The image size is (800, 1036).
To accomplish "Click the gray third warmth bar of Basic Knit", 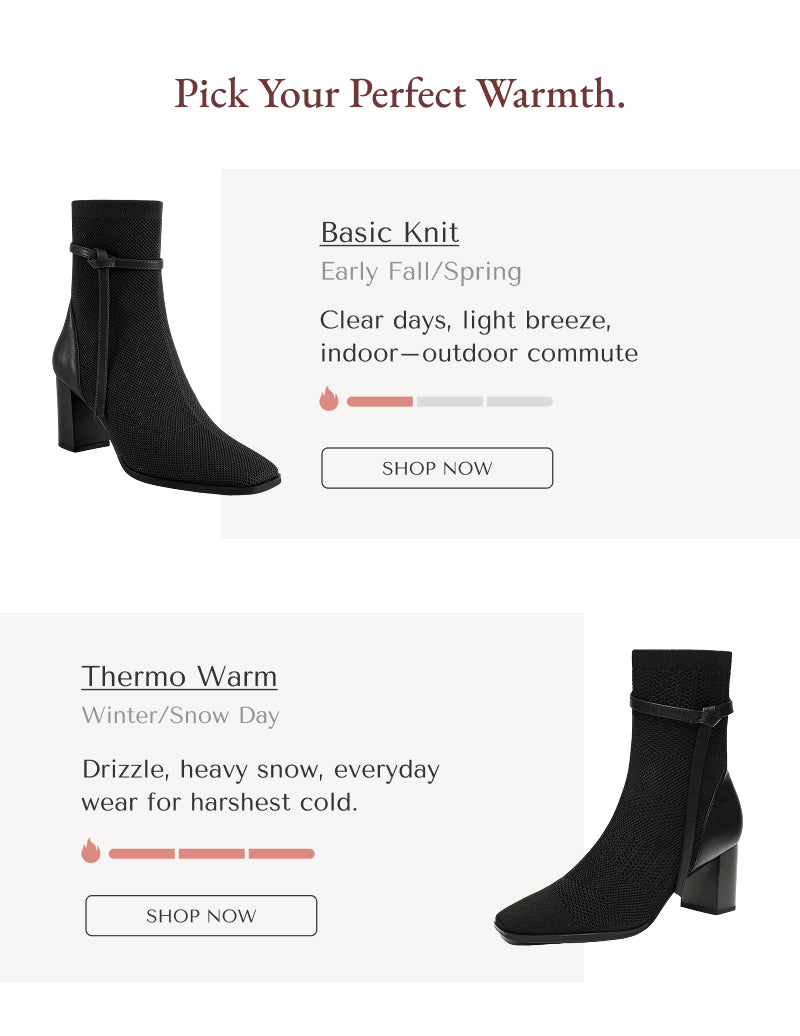I will point(520,401).
